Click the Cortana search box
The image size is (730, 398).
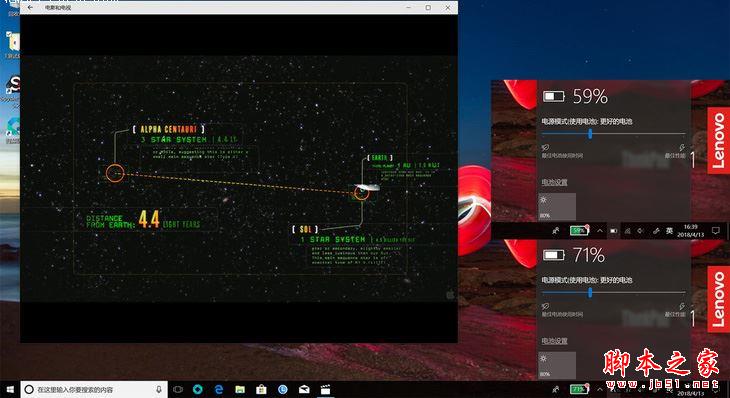tap(94, 390)
